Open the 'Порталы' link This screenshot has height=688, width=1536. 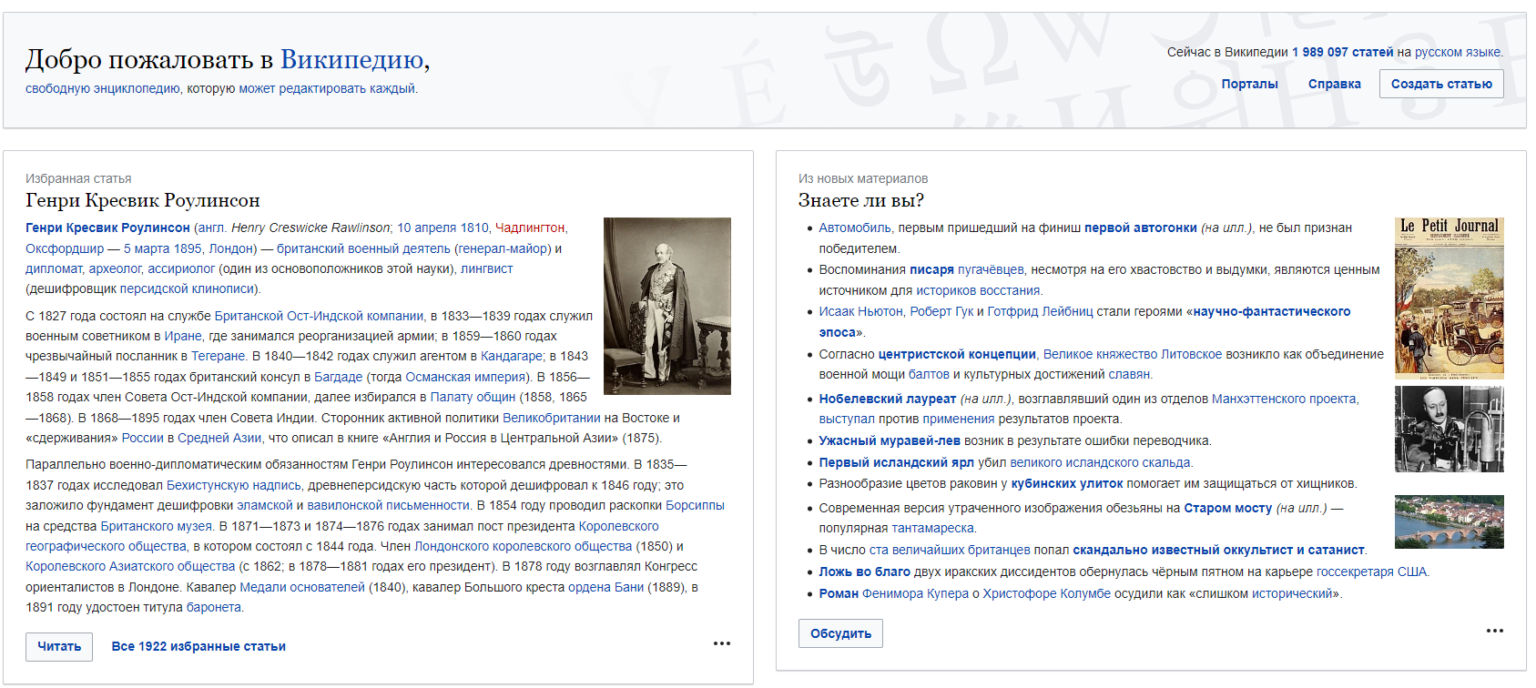(1249, 84)
